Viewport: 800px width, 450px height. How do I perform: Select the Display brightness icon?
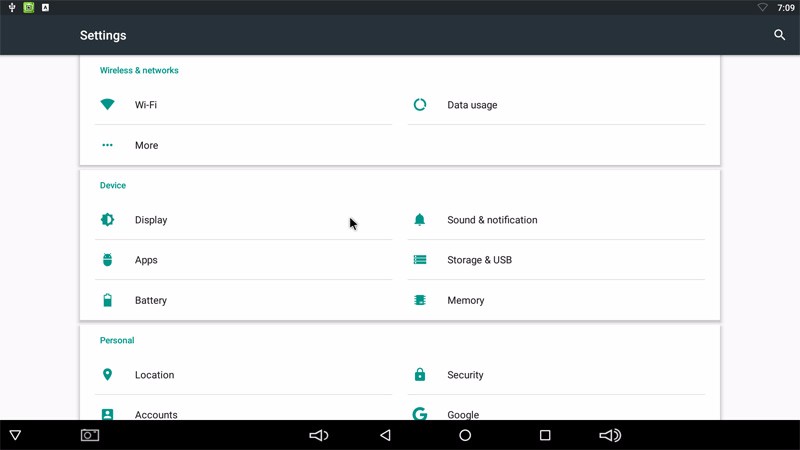click(x=108, y=220)
